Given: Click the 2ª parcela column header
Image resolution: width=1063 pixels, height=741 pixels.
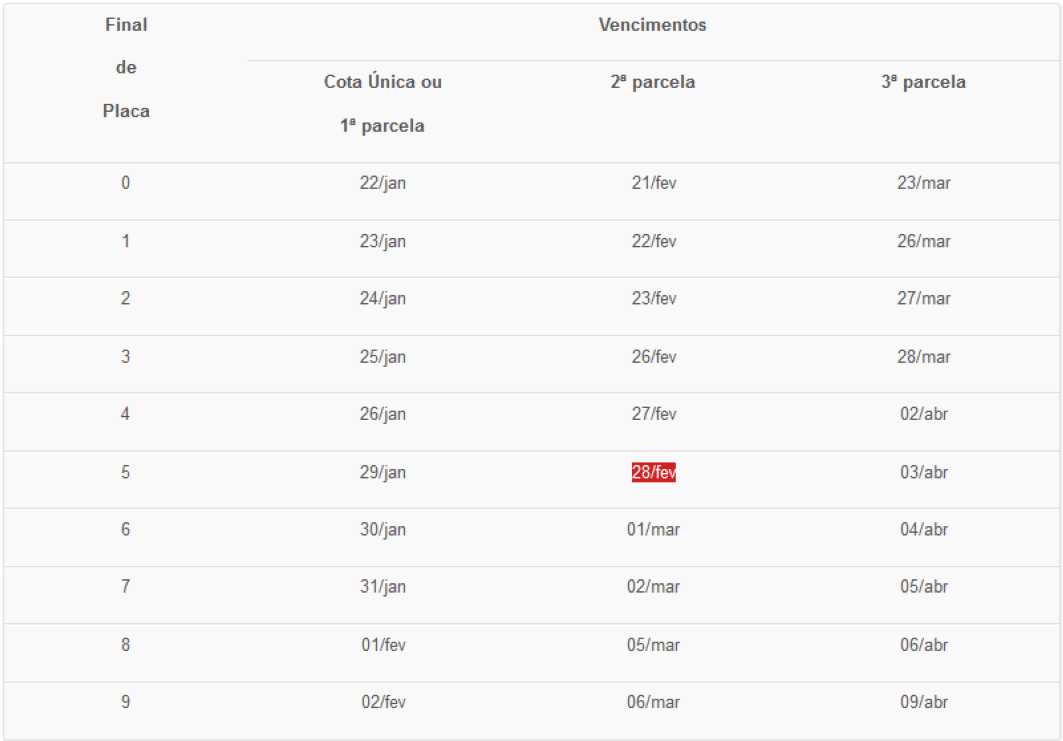Looking at the screenshot, I should pyautogui.click(x=652, y=82).
